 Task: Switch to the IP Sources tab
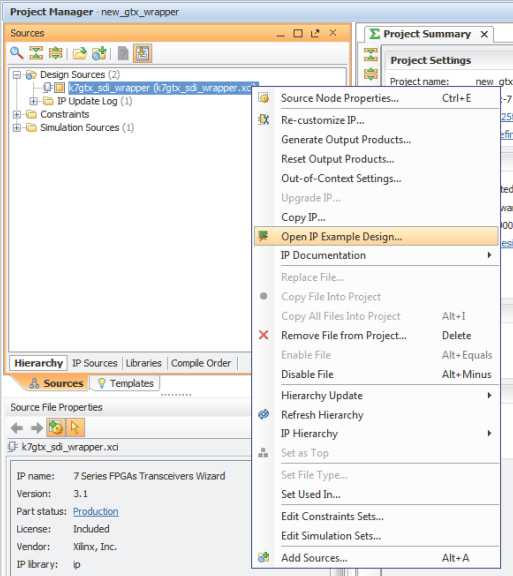95,363
